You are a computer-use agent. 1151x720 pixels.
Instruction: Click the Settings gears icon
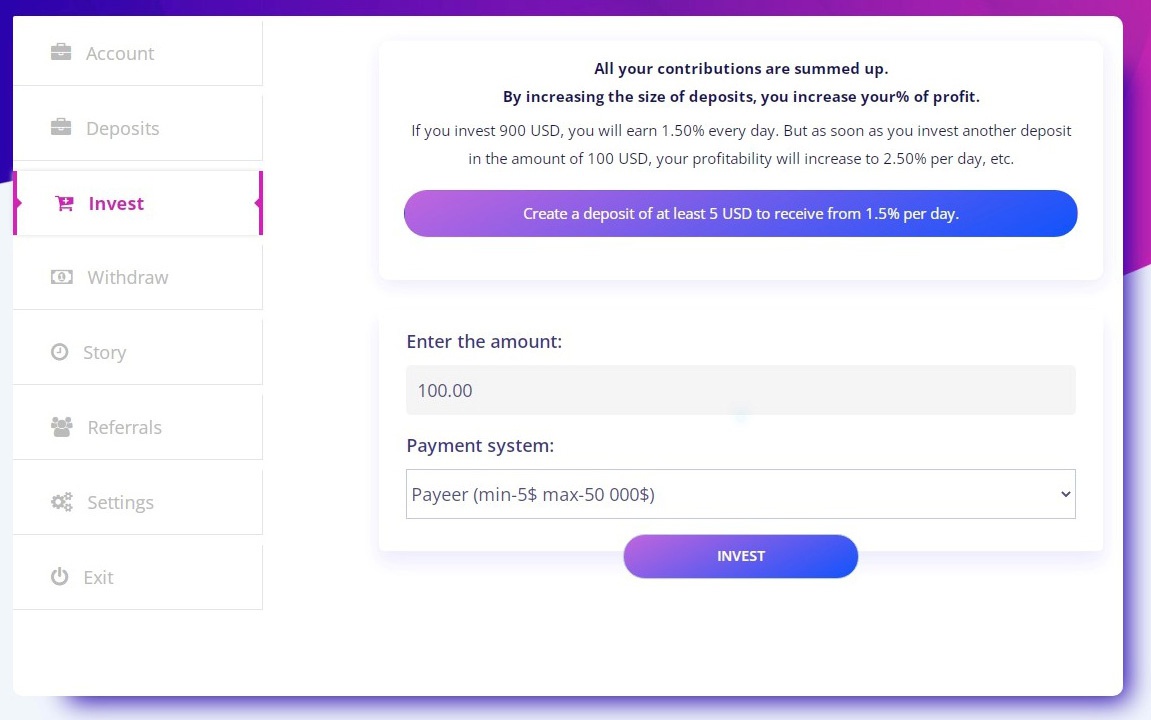[x=62, y=502]
